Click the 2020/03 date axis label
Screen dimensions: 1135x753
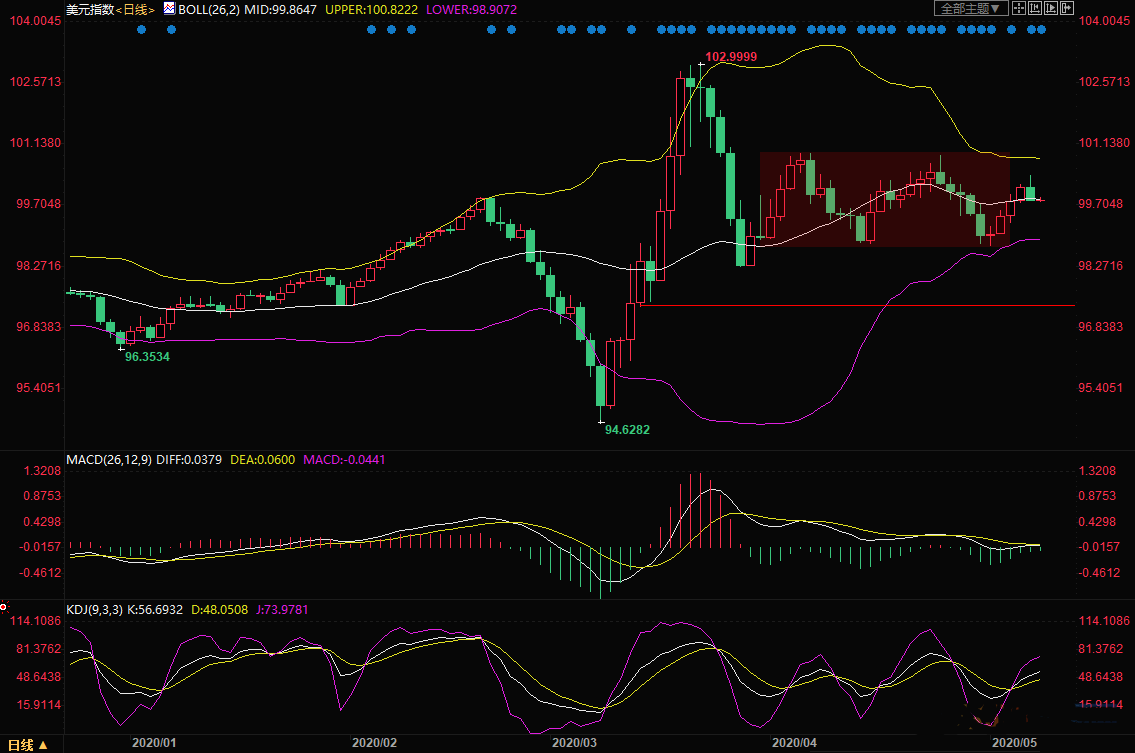coord(575,743)
